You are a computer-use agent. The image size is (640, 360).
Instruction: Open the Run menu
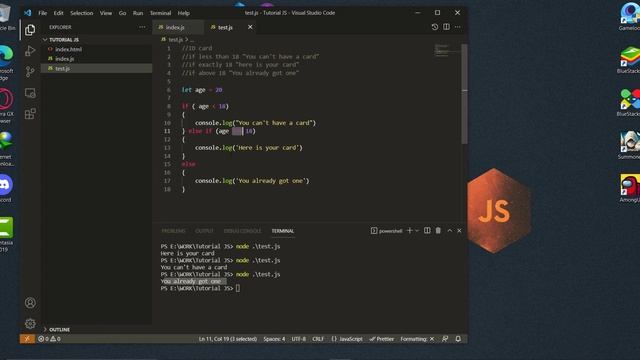[138, 13]
